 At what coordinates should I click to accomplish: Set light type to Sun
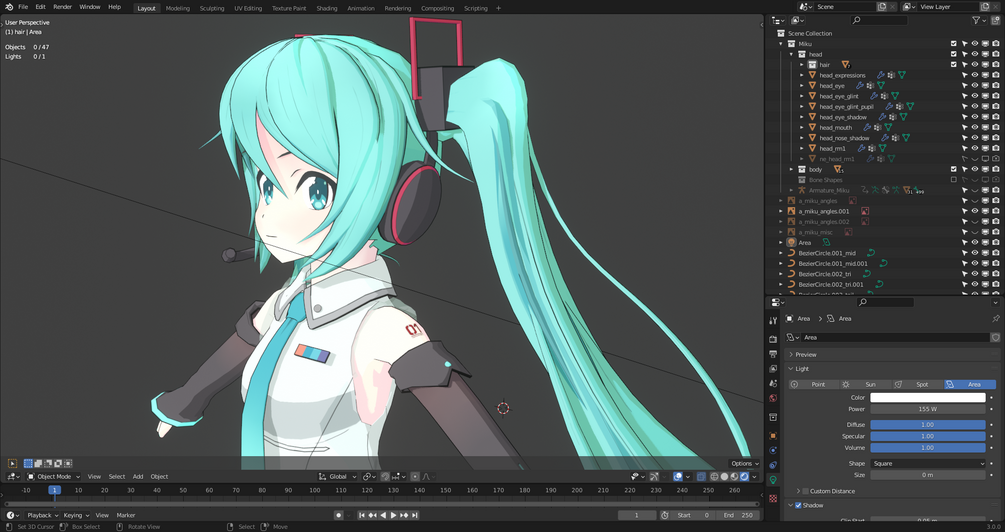point(867,385)
